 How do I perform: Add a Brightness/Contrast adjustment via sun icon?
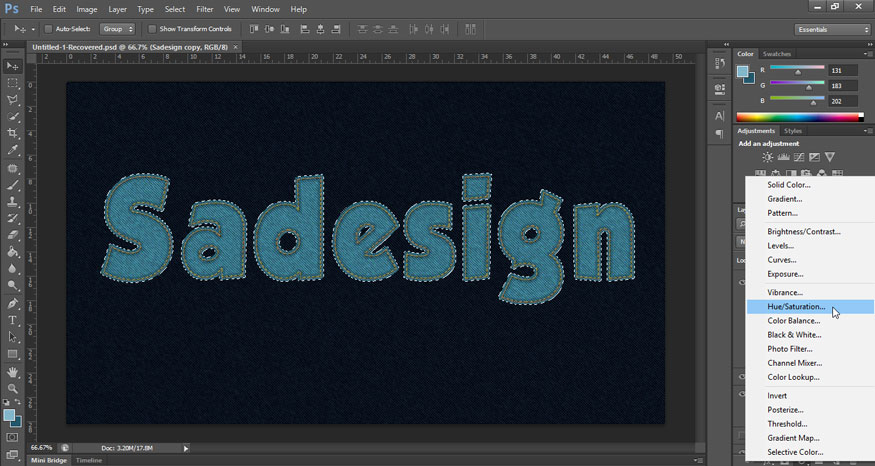pos(768,157)
